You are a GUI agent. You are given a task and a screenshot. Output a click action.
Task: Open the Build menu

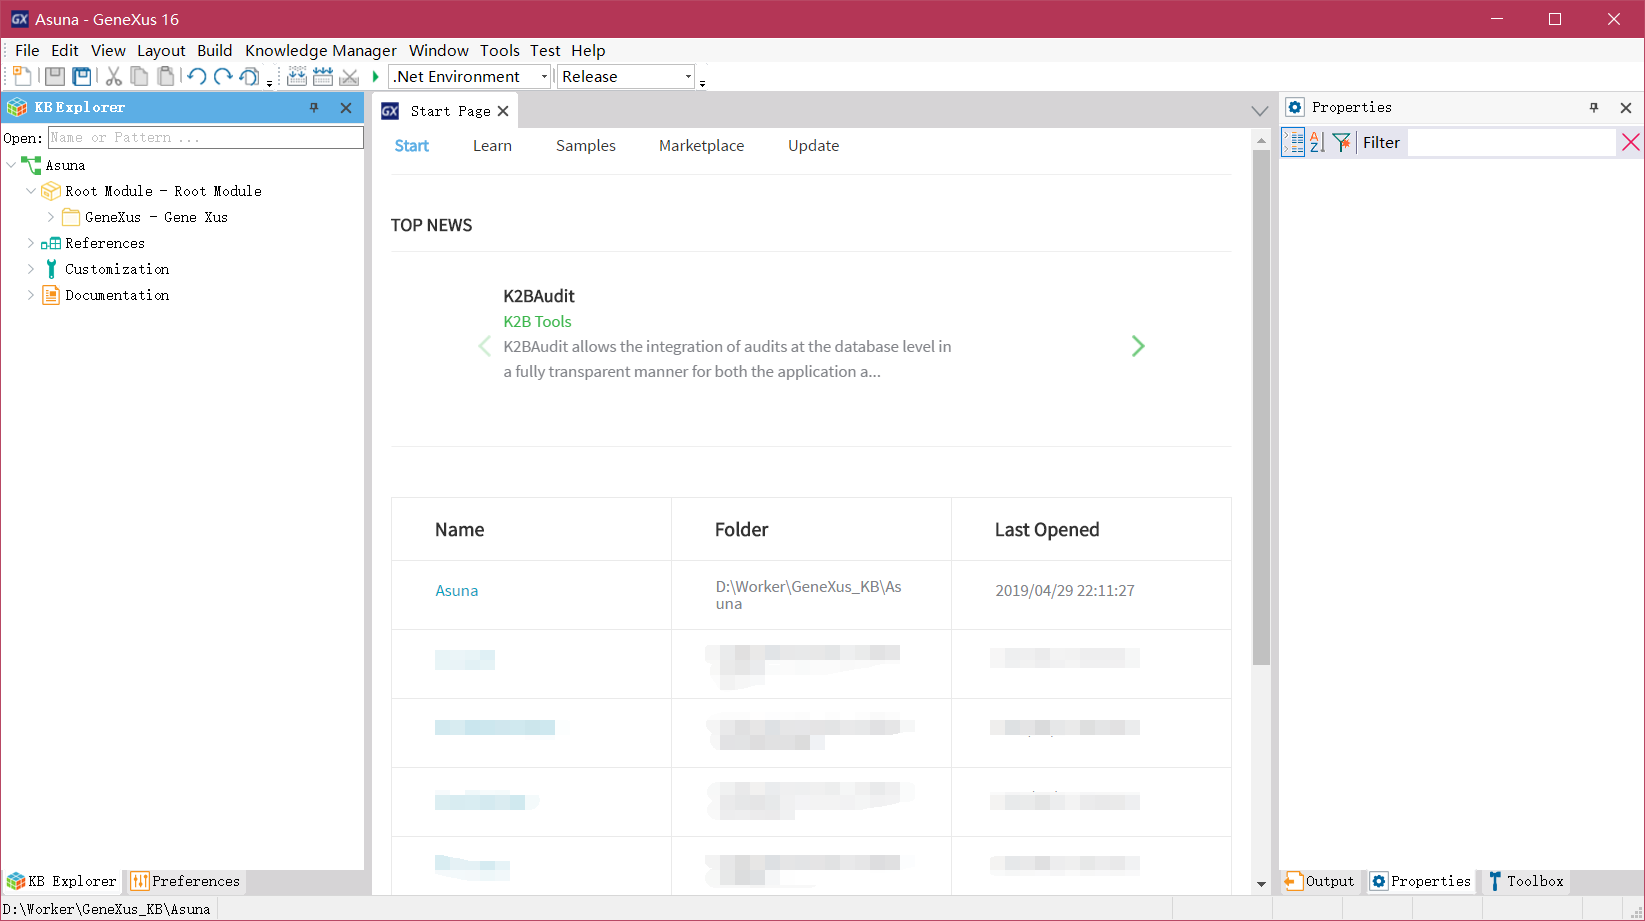click(214, 50)
